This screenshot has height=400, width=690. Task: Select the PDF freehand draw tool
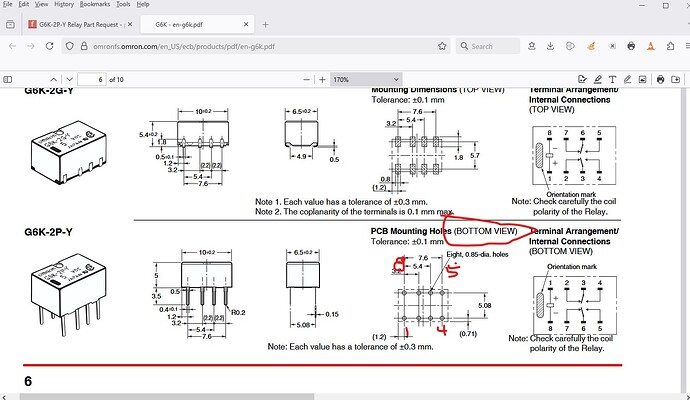pos(627,79)
